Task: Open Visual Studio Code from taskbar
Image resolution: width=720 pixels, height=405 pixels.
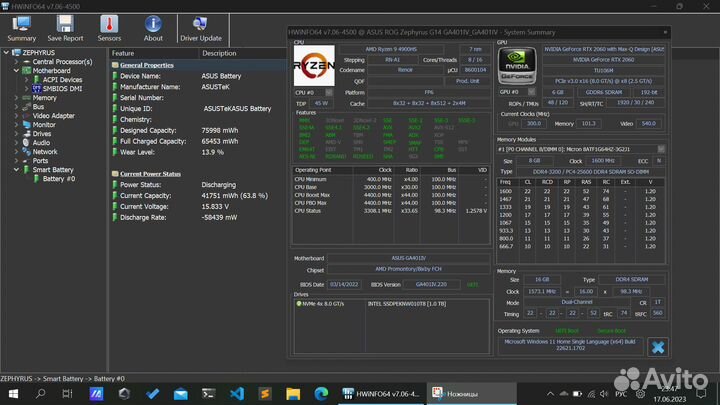Action: click(237, 394)
